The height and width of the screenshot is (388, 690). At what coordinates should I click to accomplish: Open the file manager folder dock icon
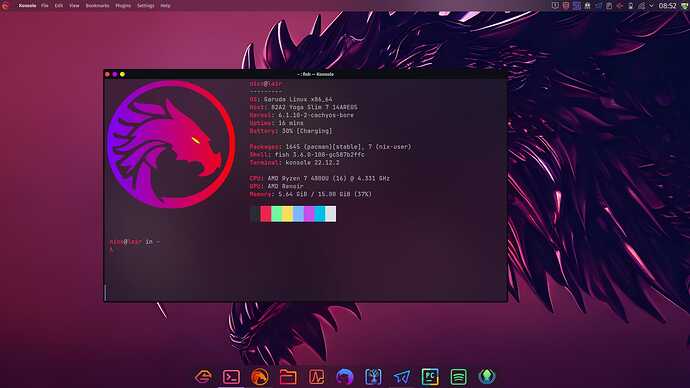click(x=288, y=377)
